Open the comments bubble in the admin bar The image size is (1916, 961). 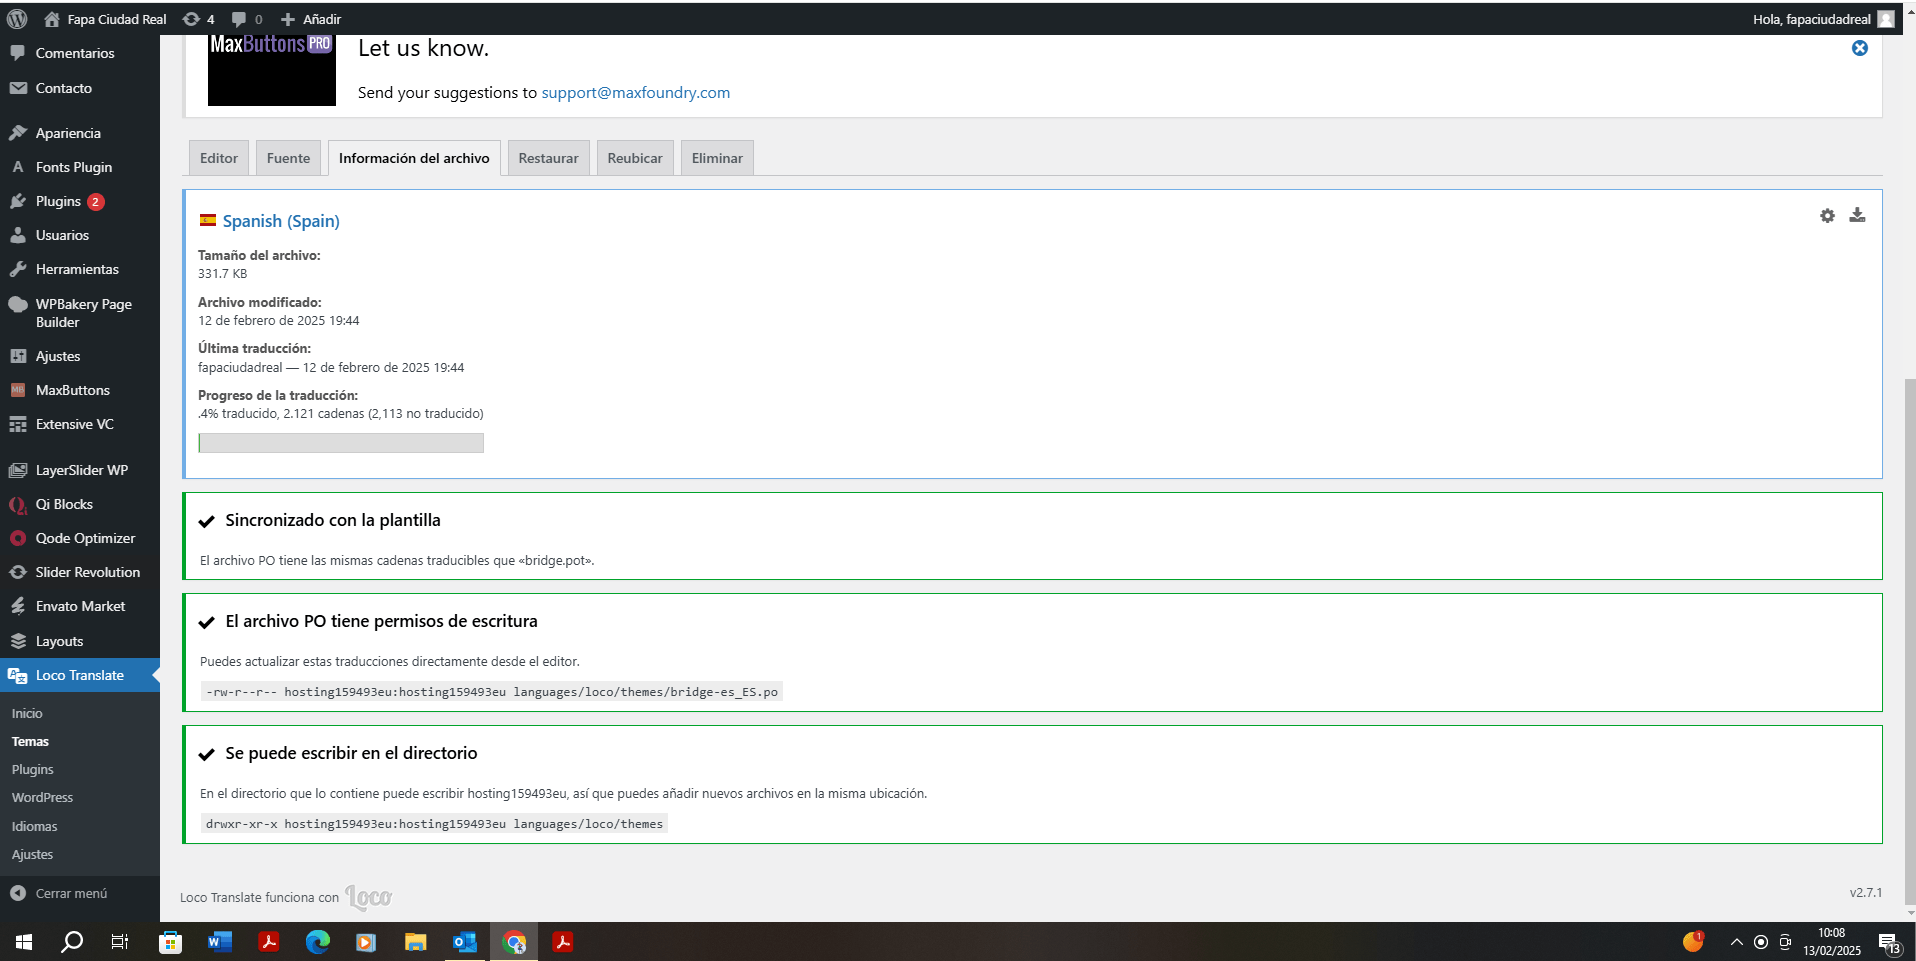[246, 19]
